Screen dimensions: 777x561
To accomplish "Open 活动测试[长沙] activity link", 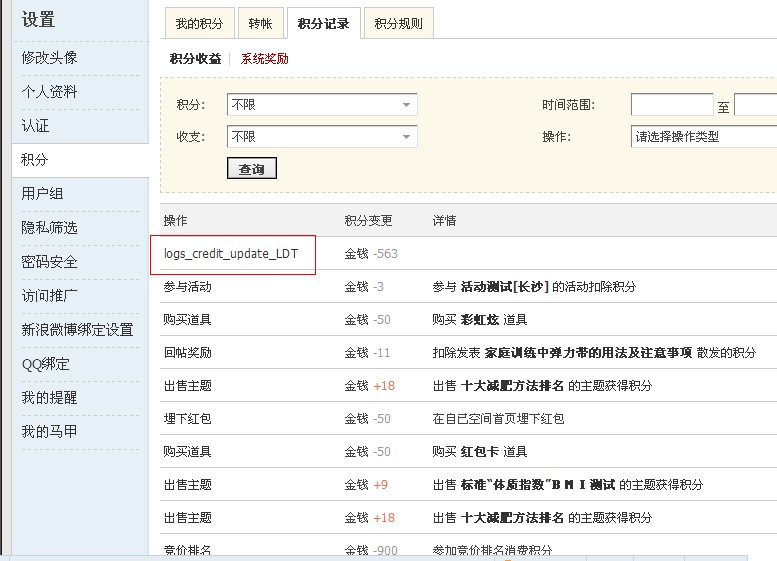I will [x=504, y=287].
